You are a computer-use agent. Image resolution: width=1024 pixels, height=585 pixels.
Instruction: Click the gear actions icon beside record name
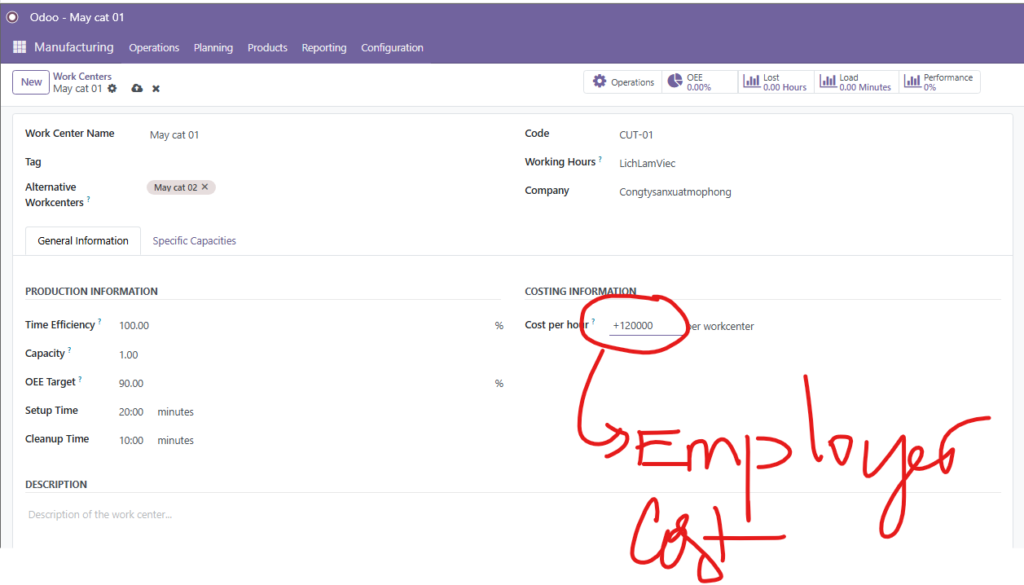pyautogui.click(x=112, y=89)
